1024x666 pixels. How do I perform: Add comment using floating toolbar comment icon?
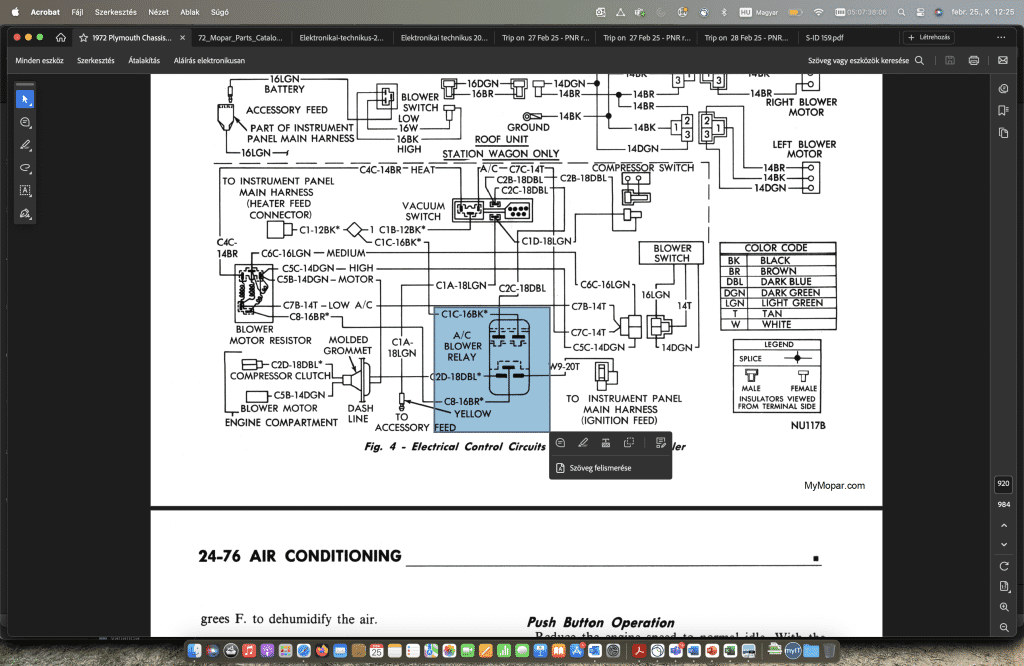pos(560,443)
